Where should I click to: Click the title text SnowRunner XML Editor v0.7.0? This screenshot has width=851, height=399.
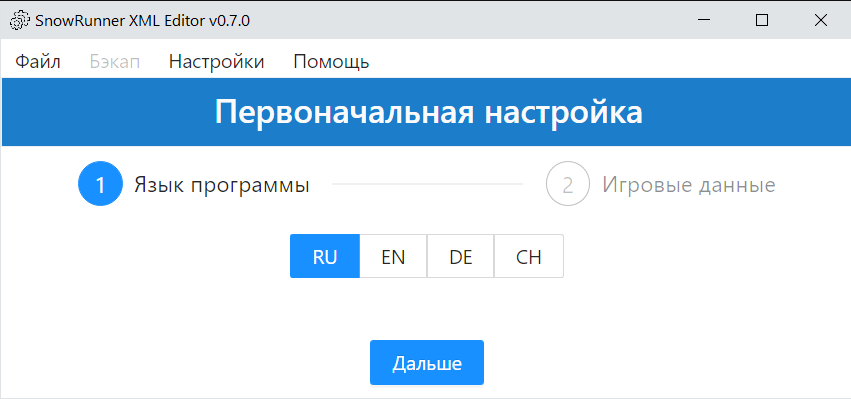click(x=143, y=21)
